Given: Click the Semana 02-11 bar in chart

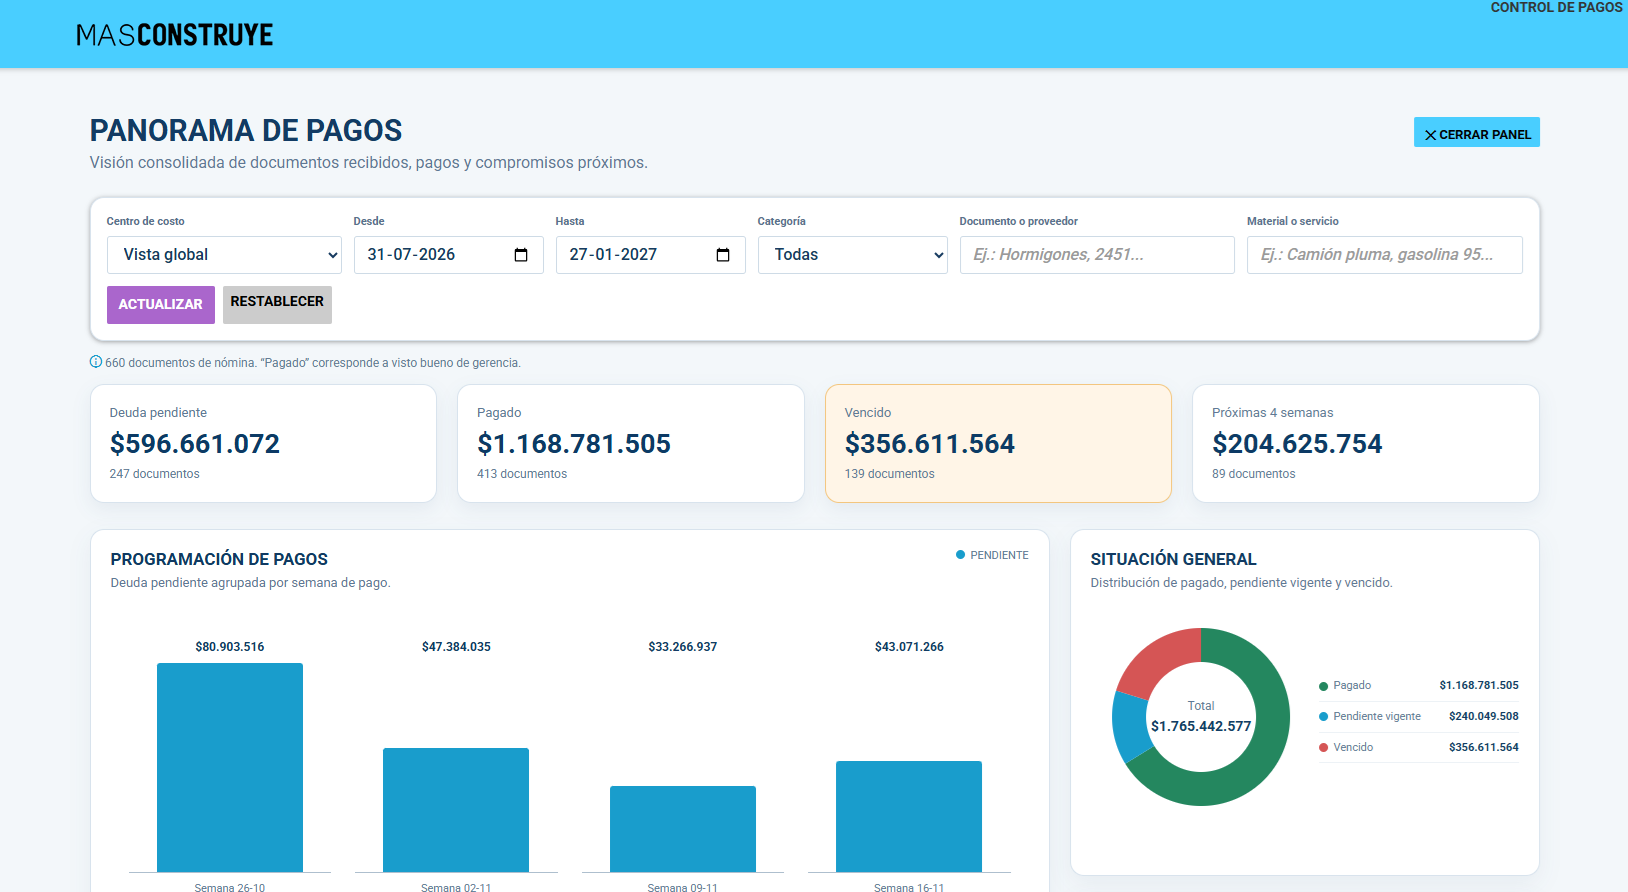Looking at the screenshot, I should coord(456,810).
